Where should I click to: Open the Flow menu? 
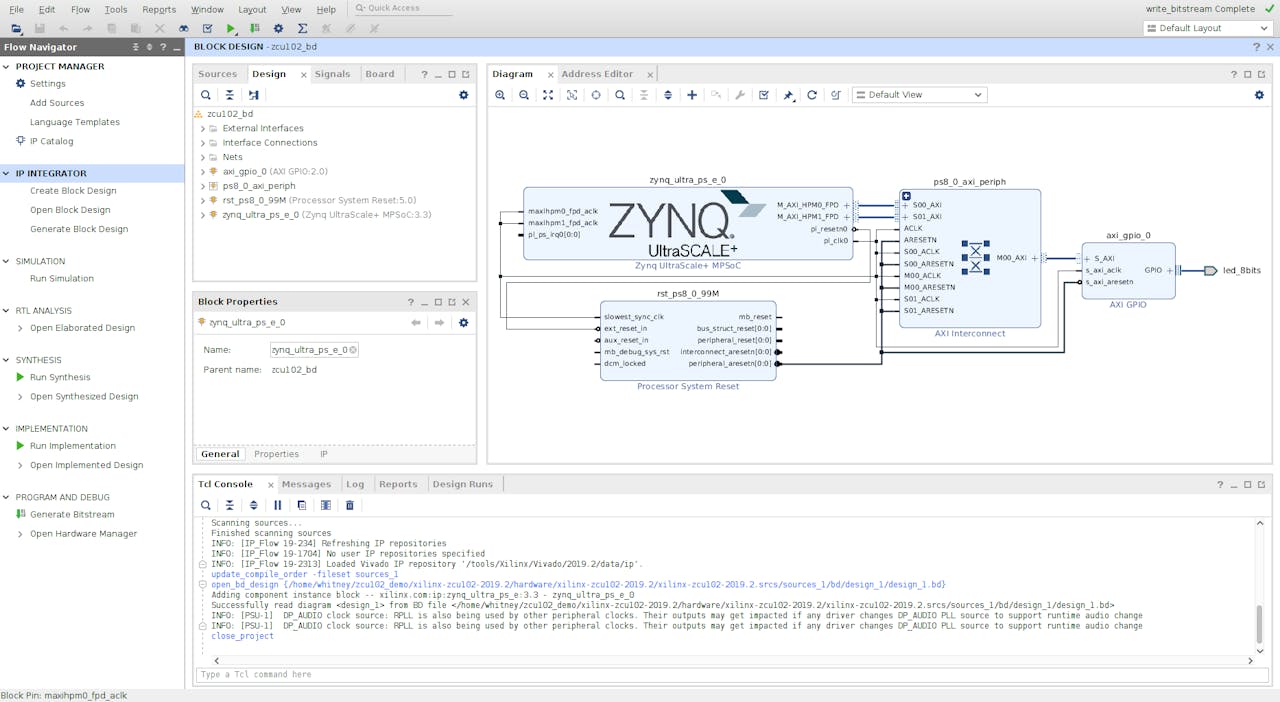(x=80, y=9)
